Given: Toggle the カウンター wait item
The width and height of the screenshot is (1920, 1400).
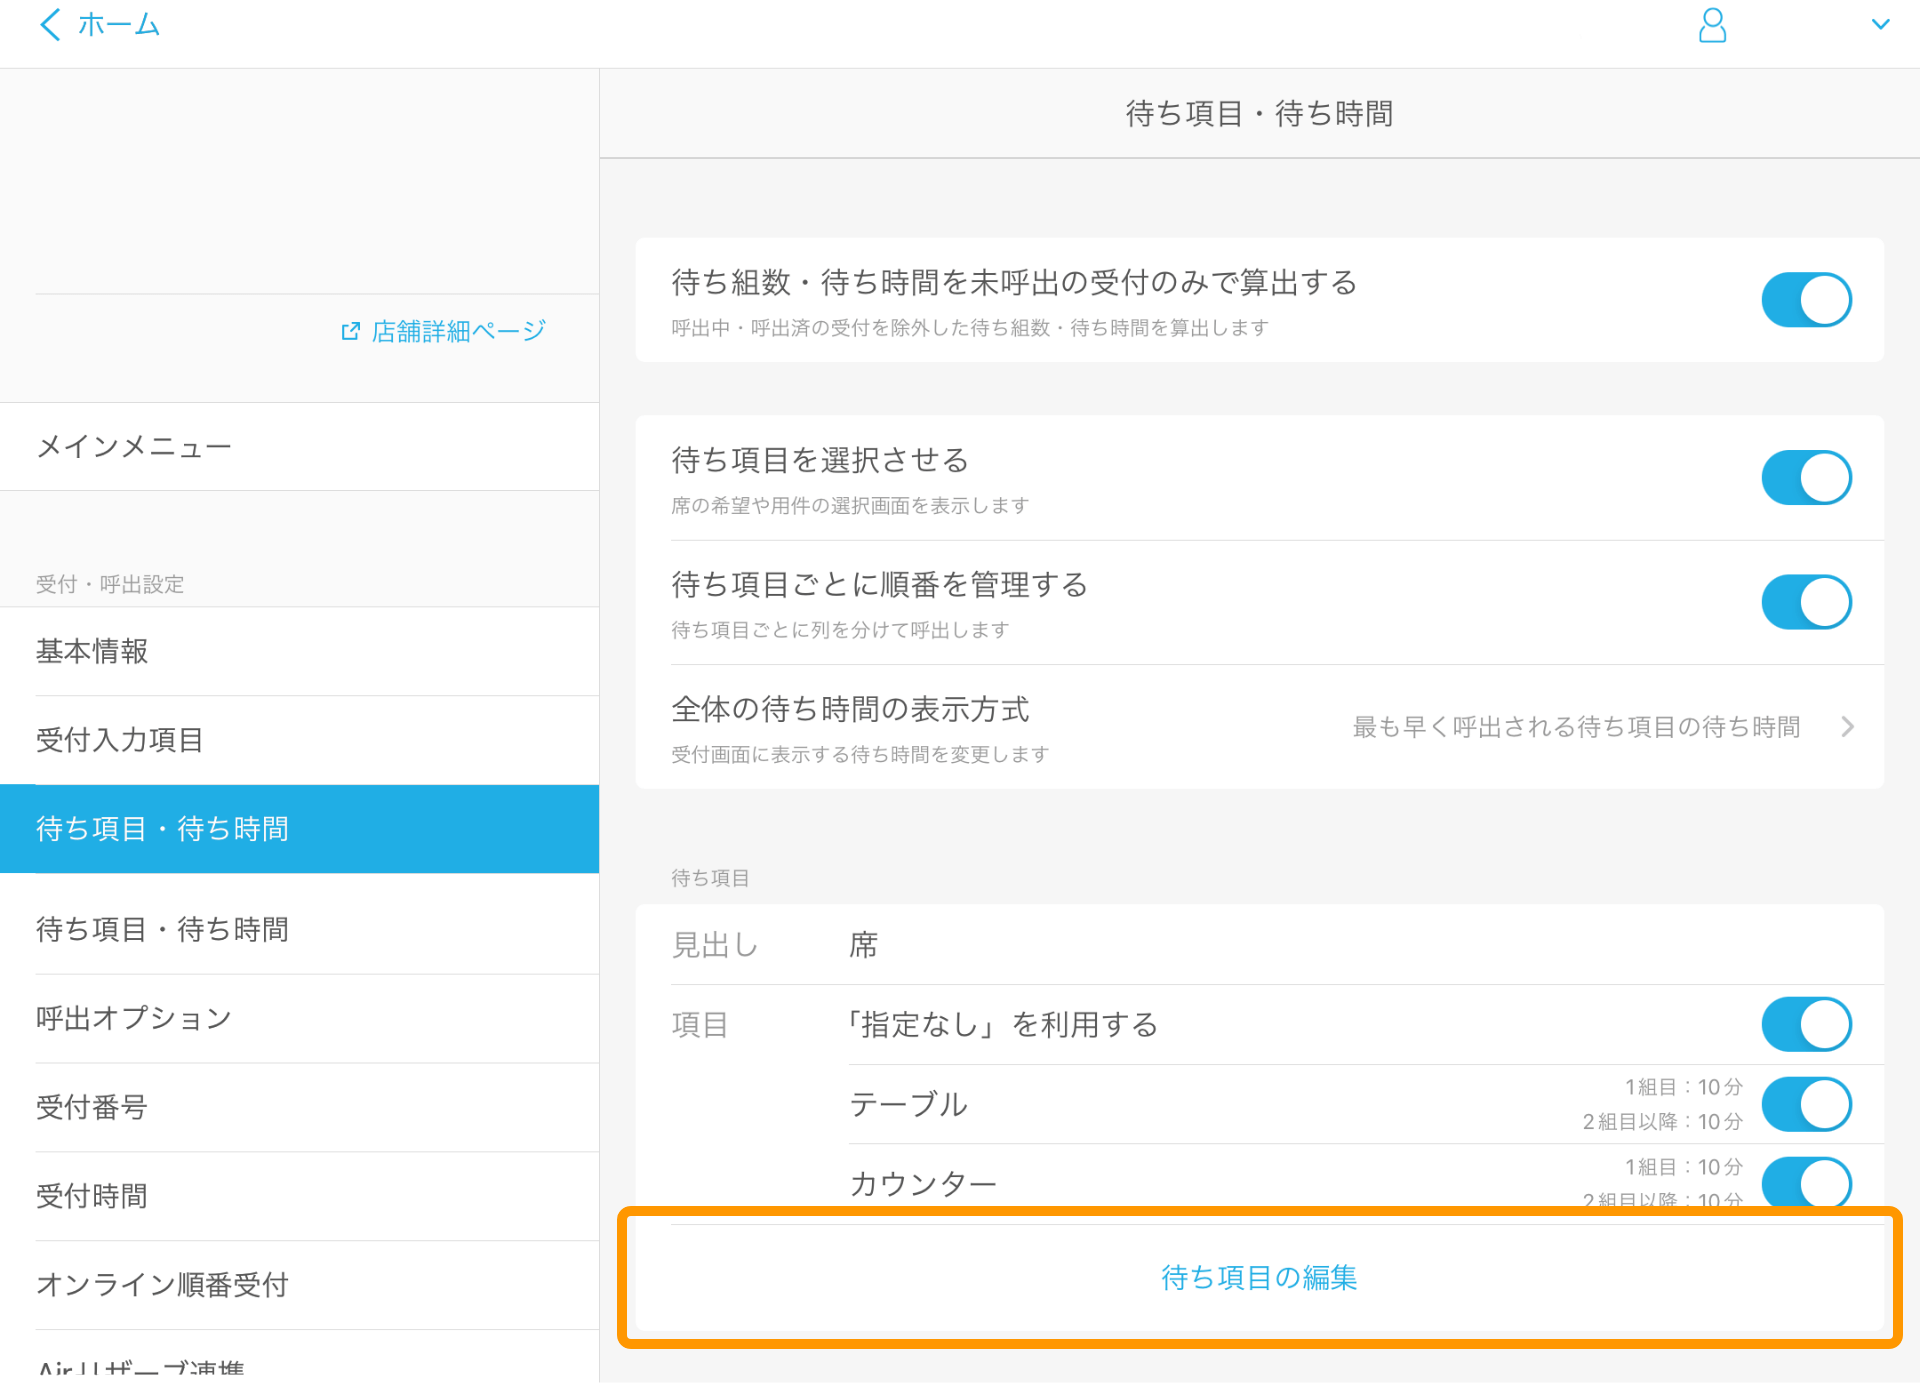Looking at the screenshot, I should 1806,1183.
